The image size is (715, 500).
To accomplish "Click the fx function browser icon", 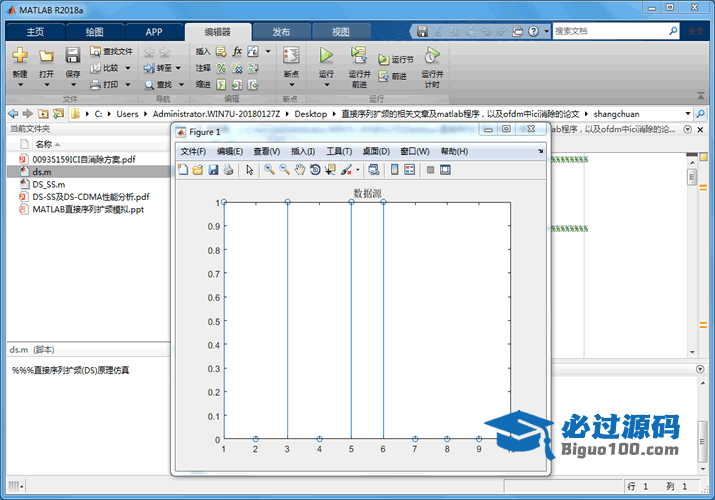I will pyautogui.click(x=237, y=51).
